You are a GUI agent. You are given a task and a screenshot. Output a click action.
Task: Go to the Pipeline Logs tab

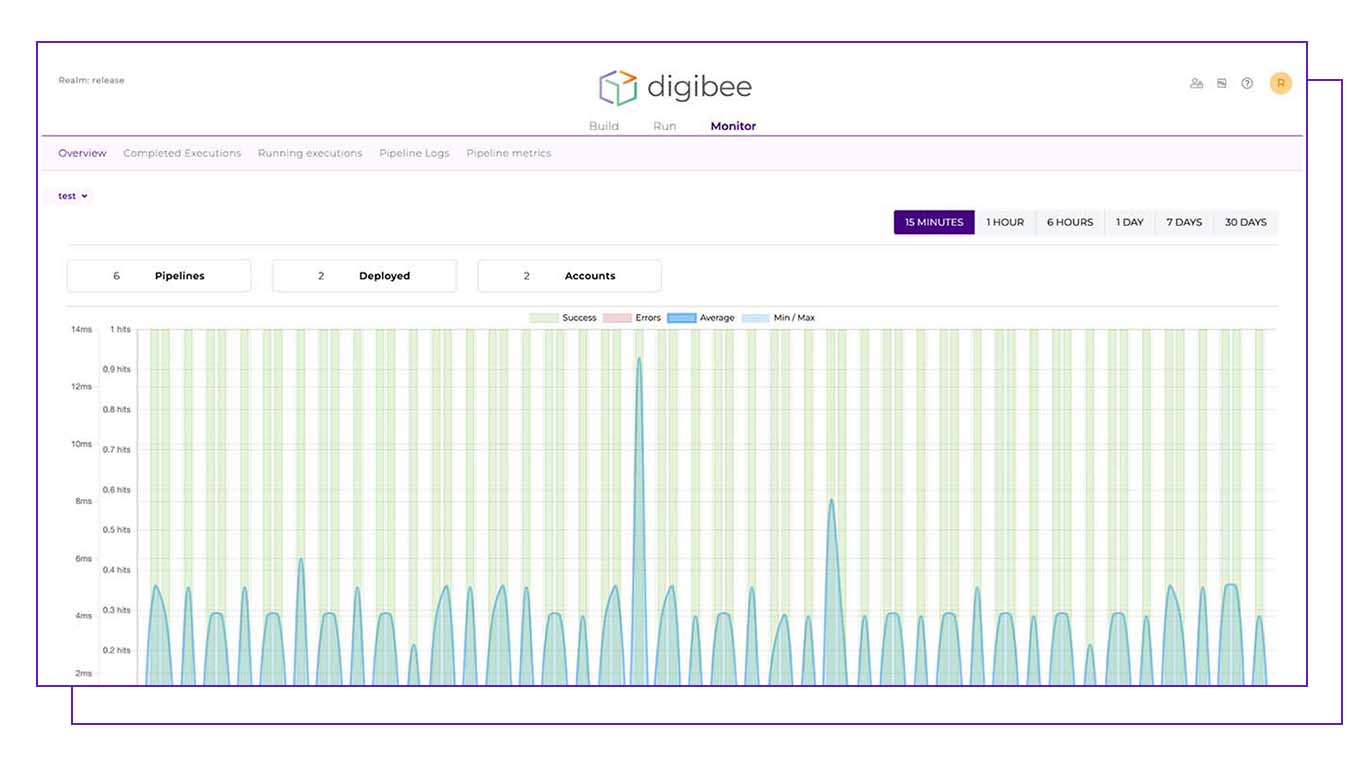414,153
